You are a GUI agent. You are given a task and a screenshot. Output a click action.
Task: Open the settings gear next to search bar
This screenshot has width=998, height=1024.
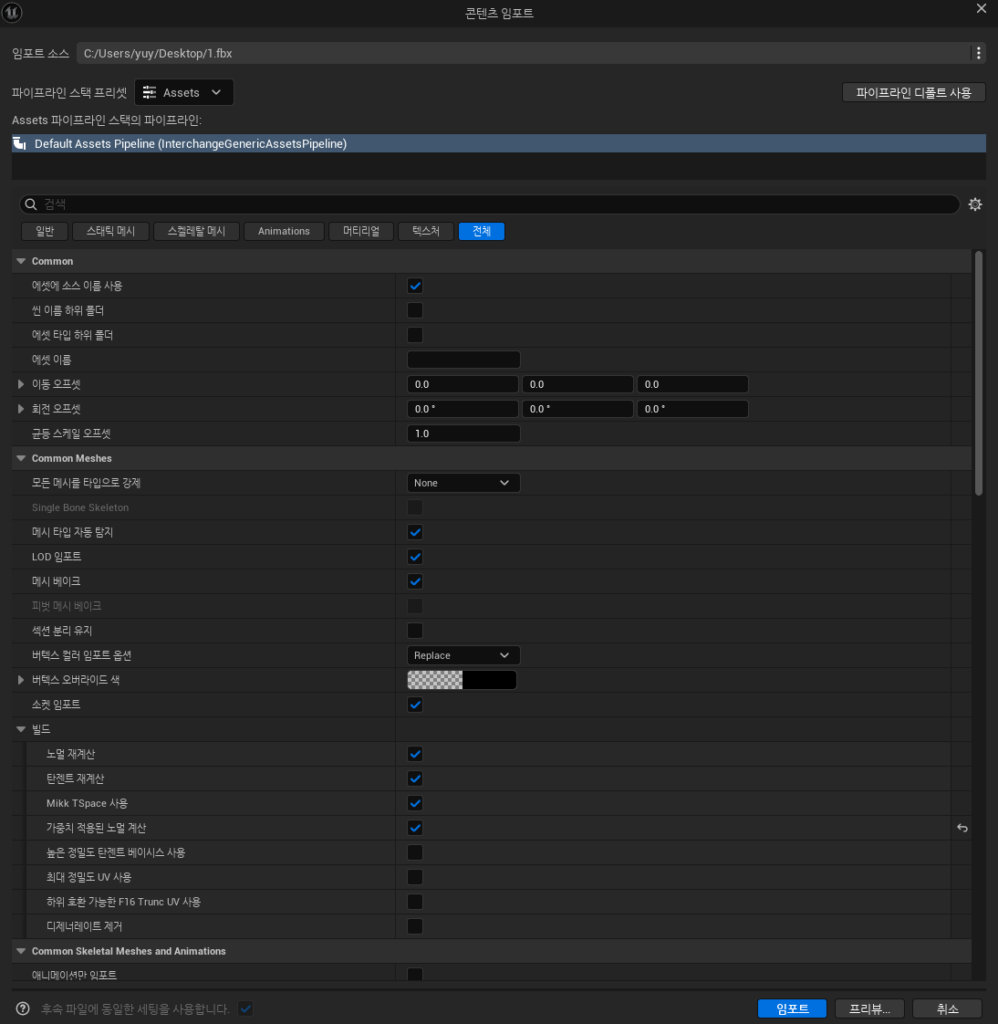point(975,205)
